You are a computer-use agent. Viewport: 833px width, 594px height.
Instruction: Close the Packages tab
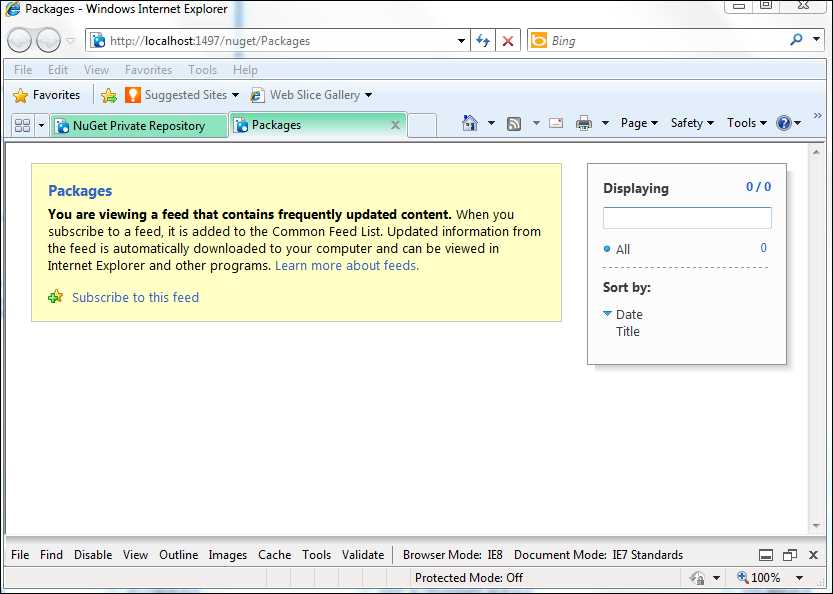395,125
